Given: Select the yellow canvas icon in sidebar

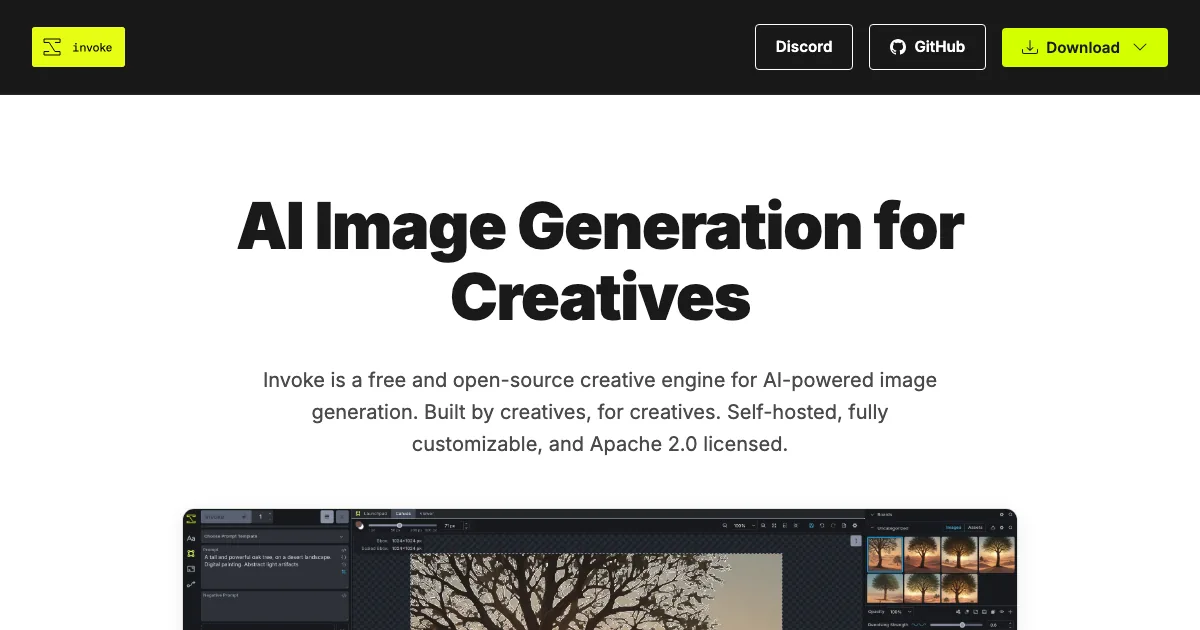Looking at the screenshot, I should pyautogui.click(x=191, y=553).
